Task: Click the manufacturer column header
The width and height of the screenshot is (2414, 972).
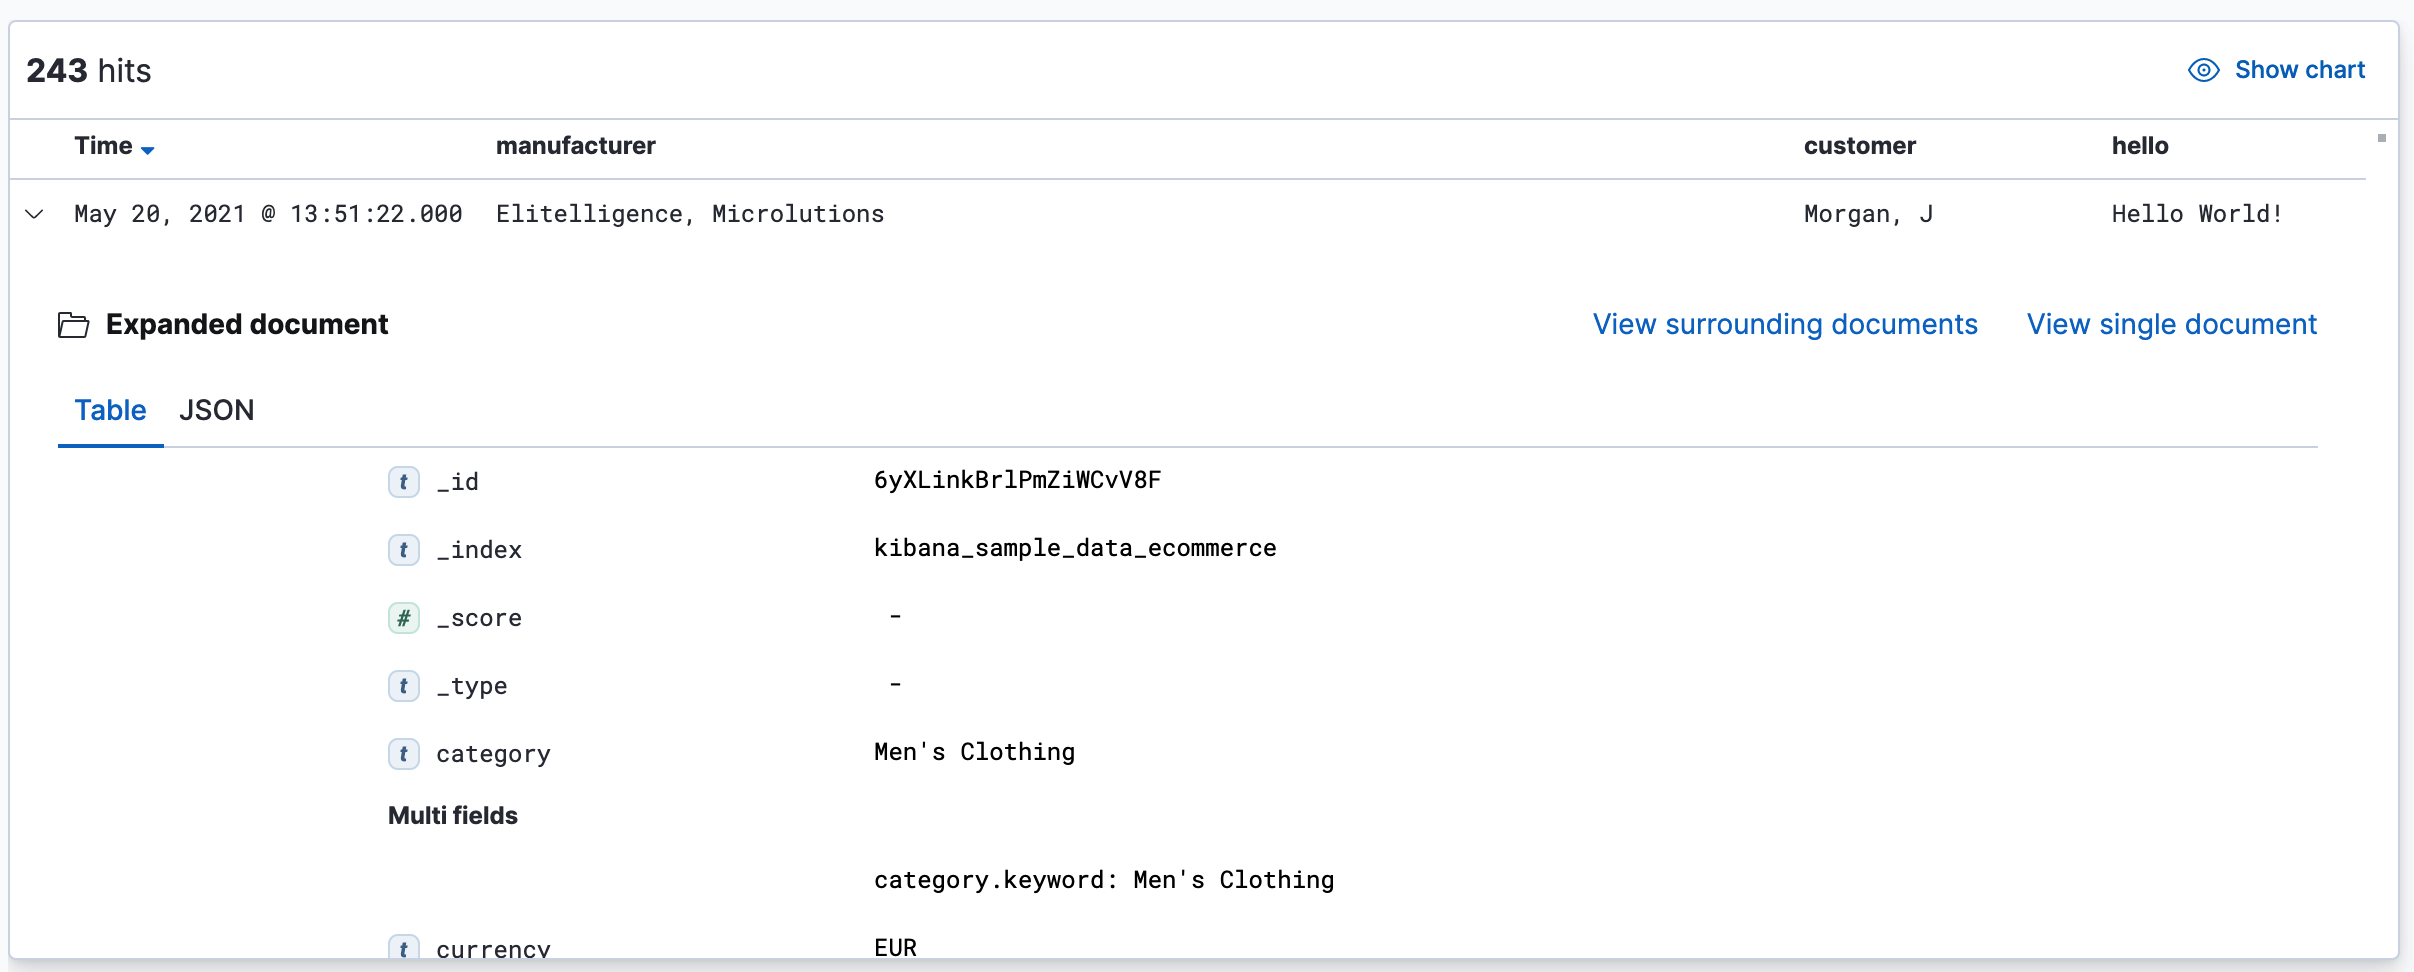Action: point(575,146)
